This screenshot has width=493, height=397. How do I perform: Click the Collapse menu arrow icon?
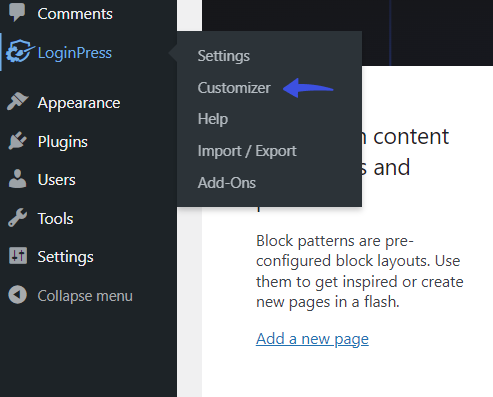(17, 295)
